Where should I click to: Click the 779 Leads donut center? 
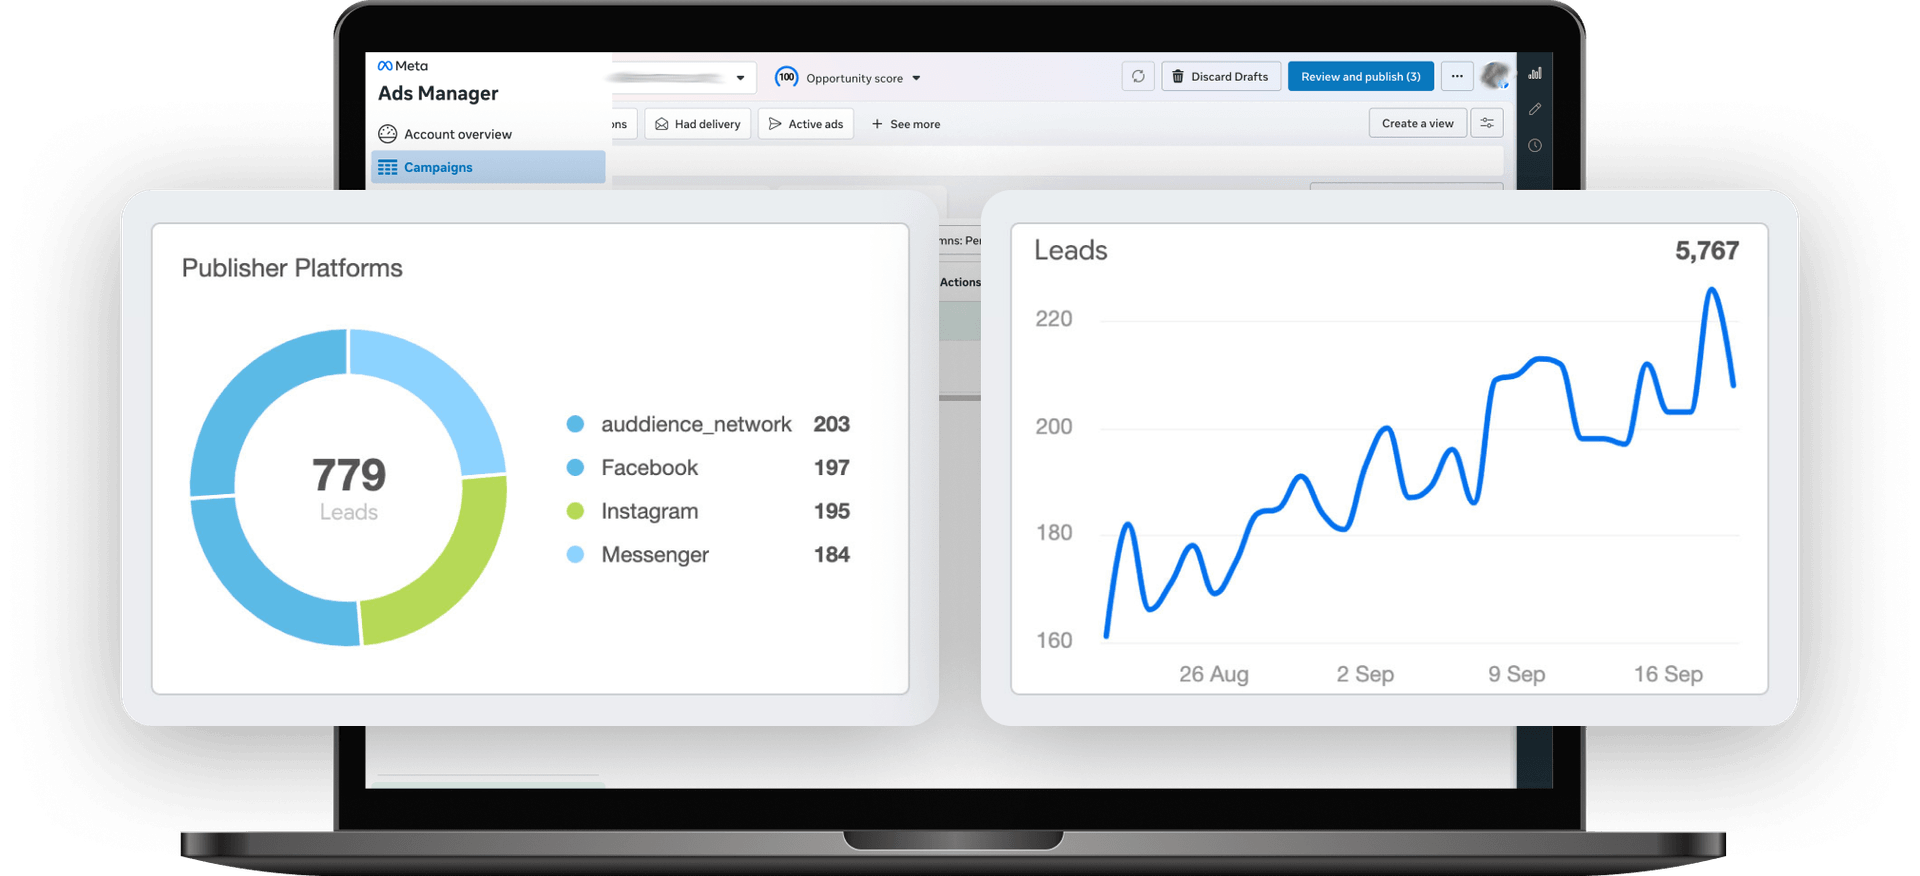349,488
